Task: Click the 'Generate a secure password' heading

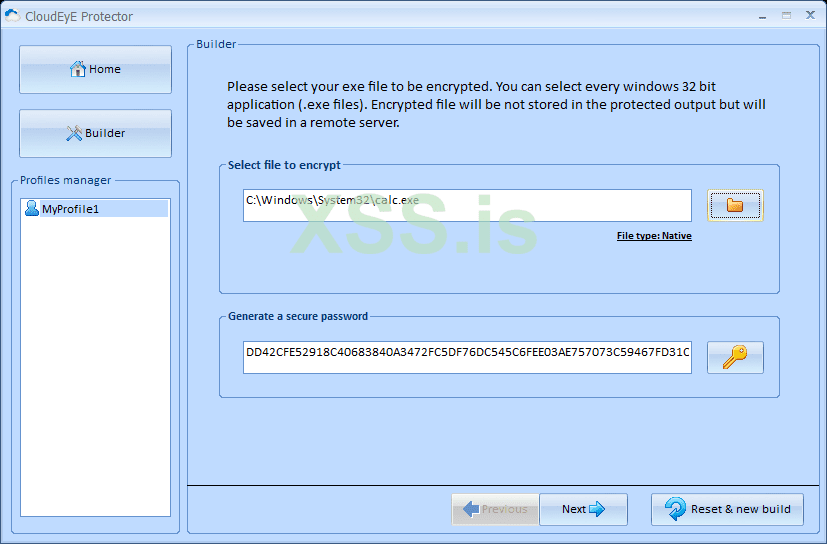Action: pyautogui.click(x=298, y=317)
